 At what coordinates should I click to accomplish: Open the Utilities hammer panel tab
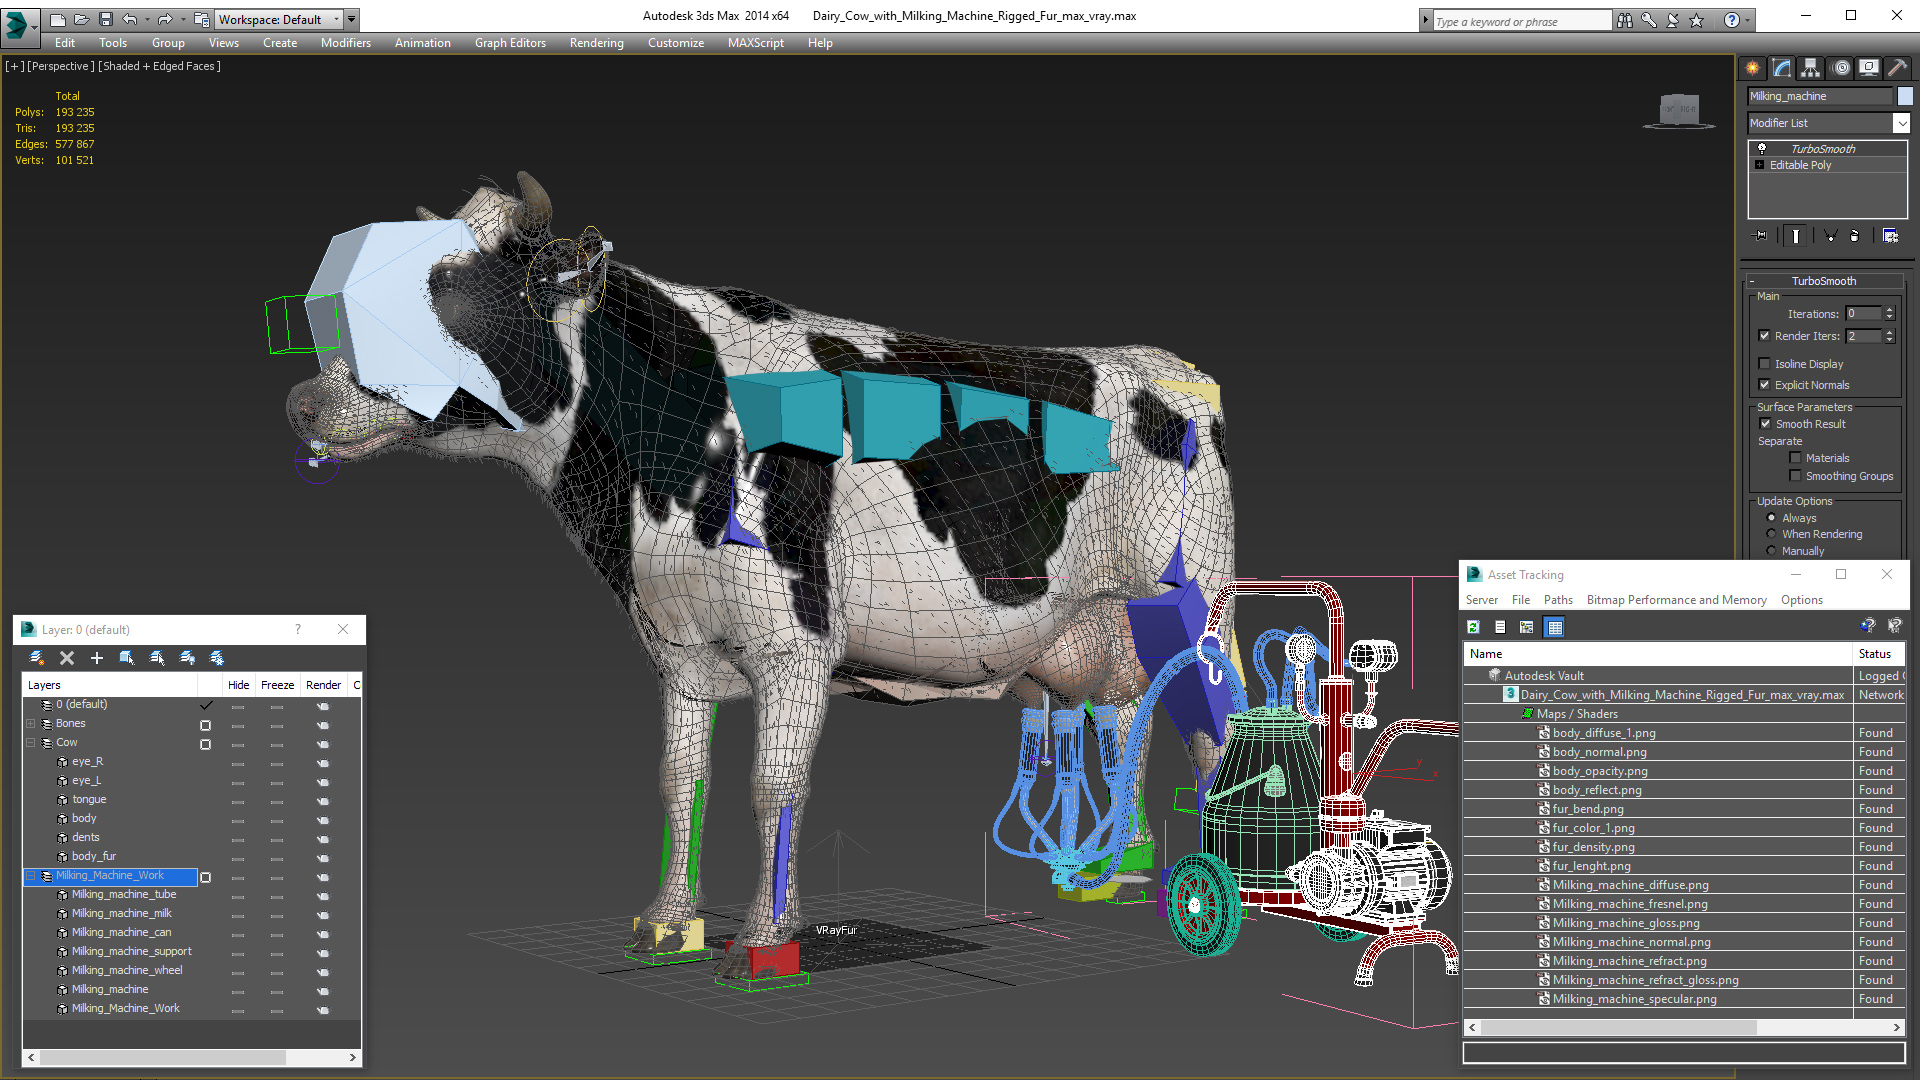[1897, 68]
